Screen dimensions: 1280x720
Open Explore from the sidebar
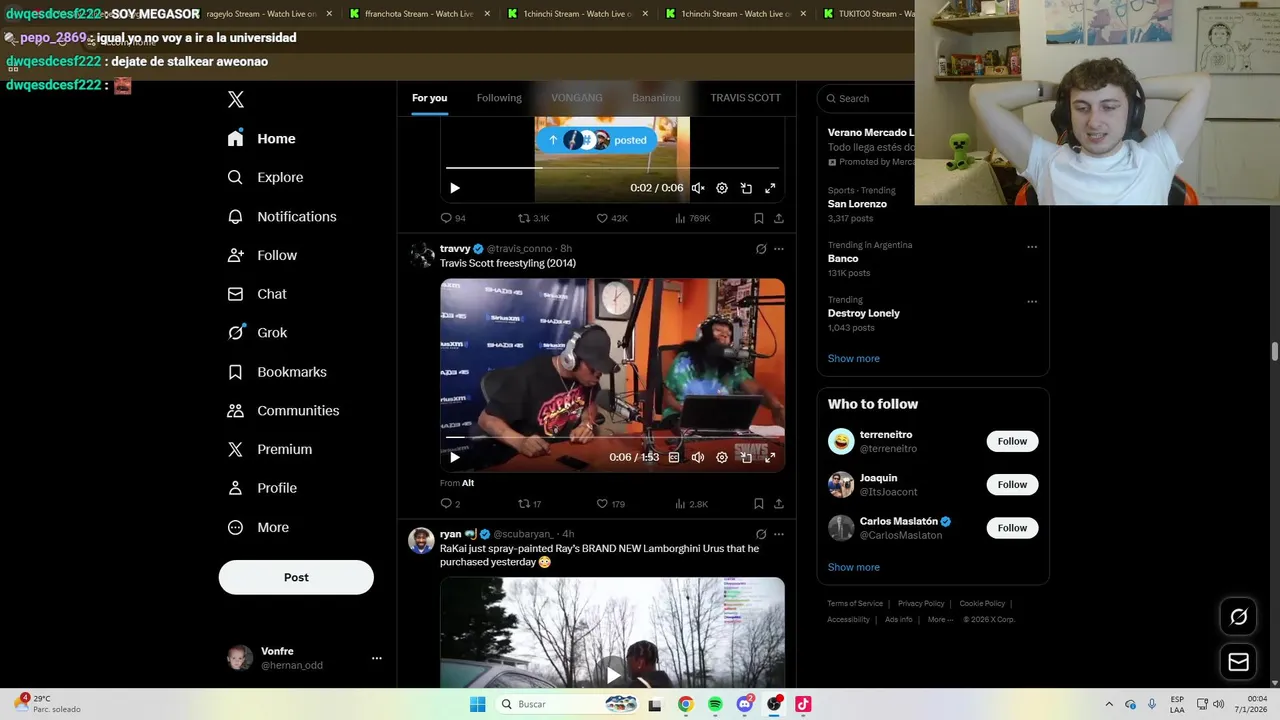point(266,178)
